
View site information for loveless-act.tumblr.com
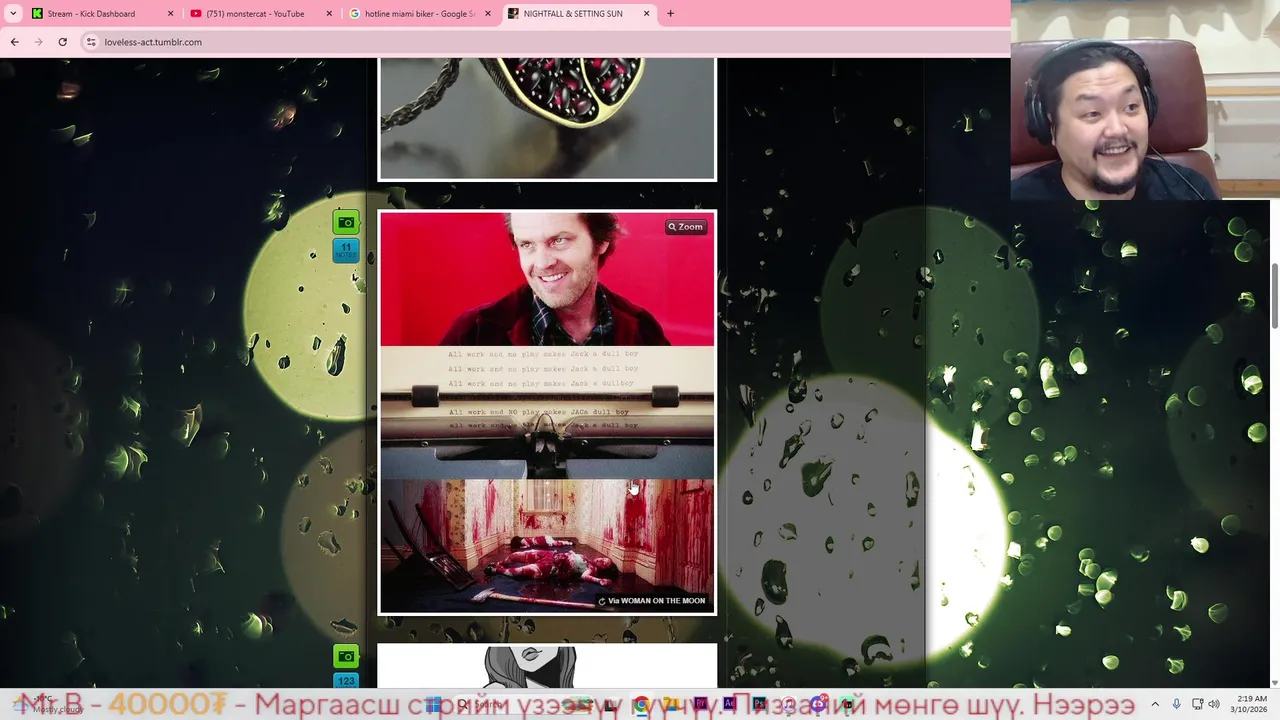[x=91, y=42]
